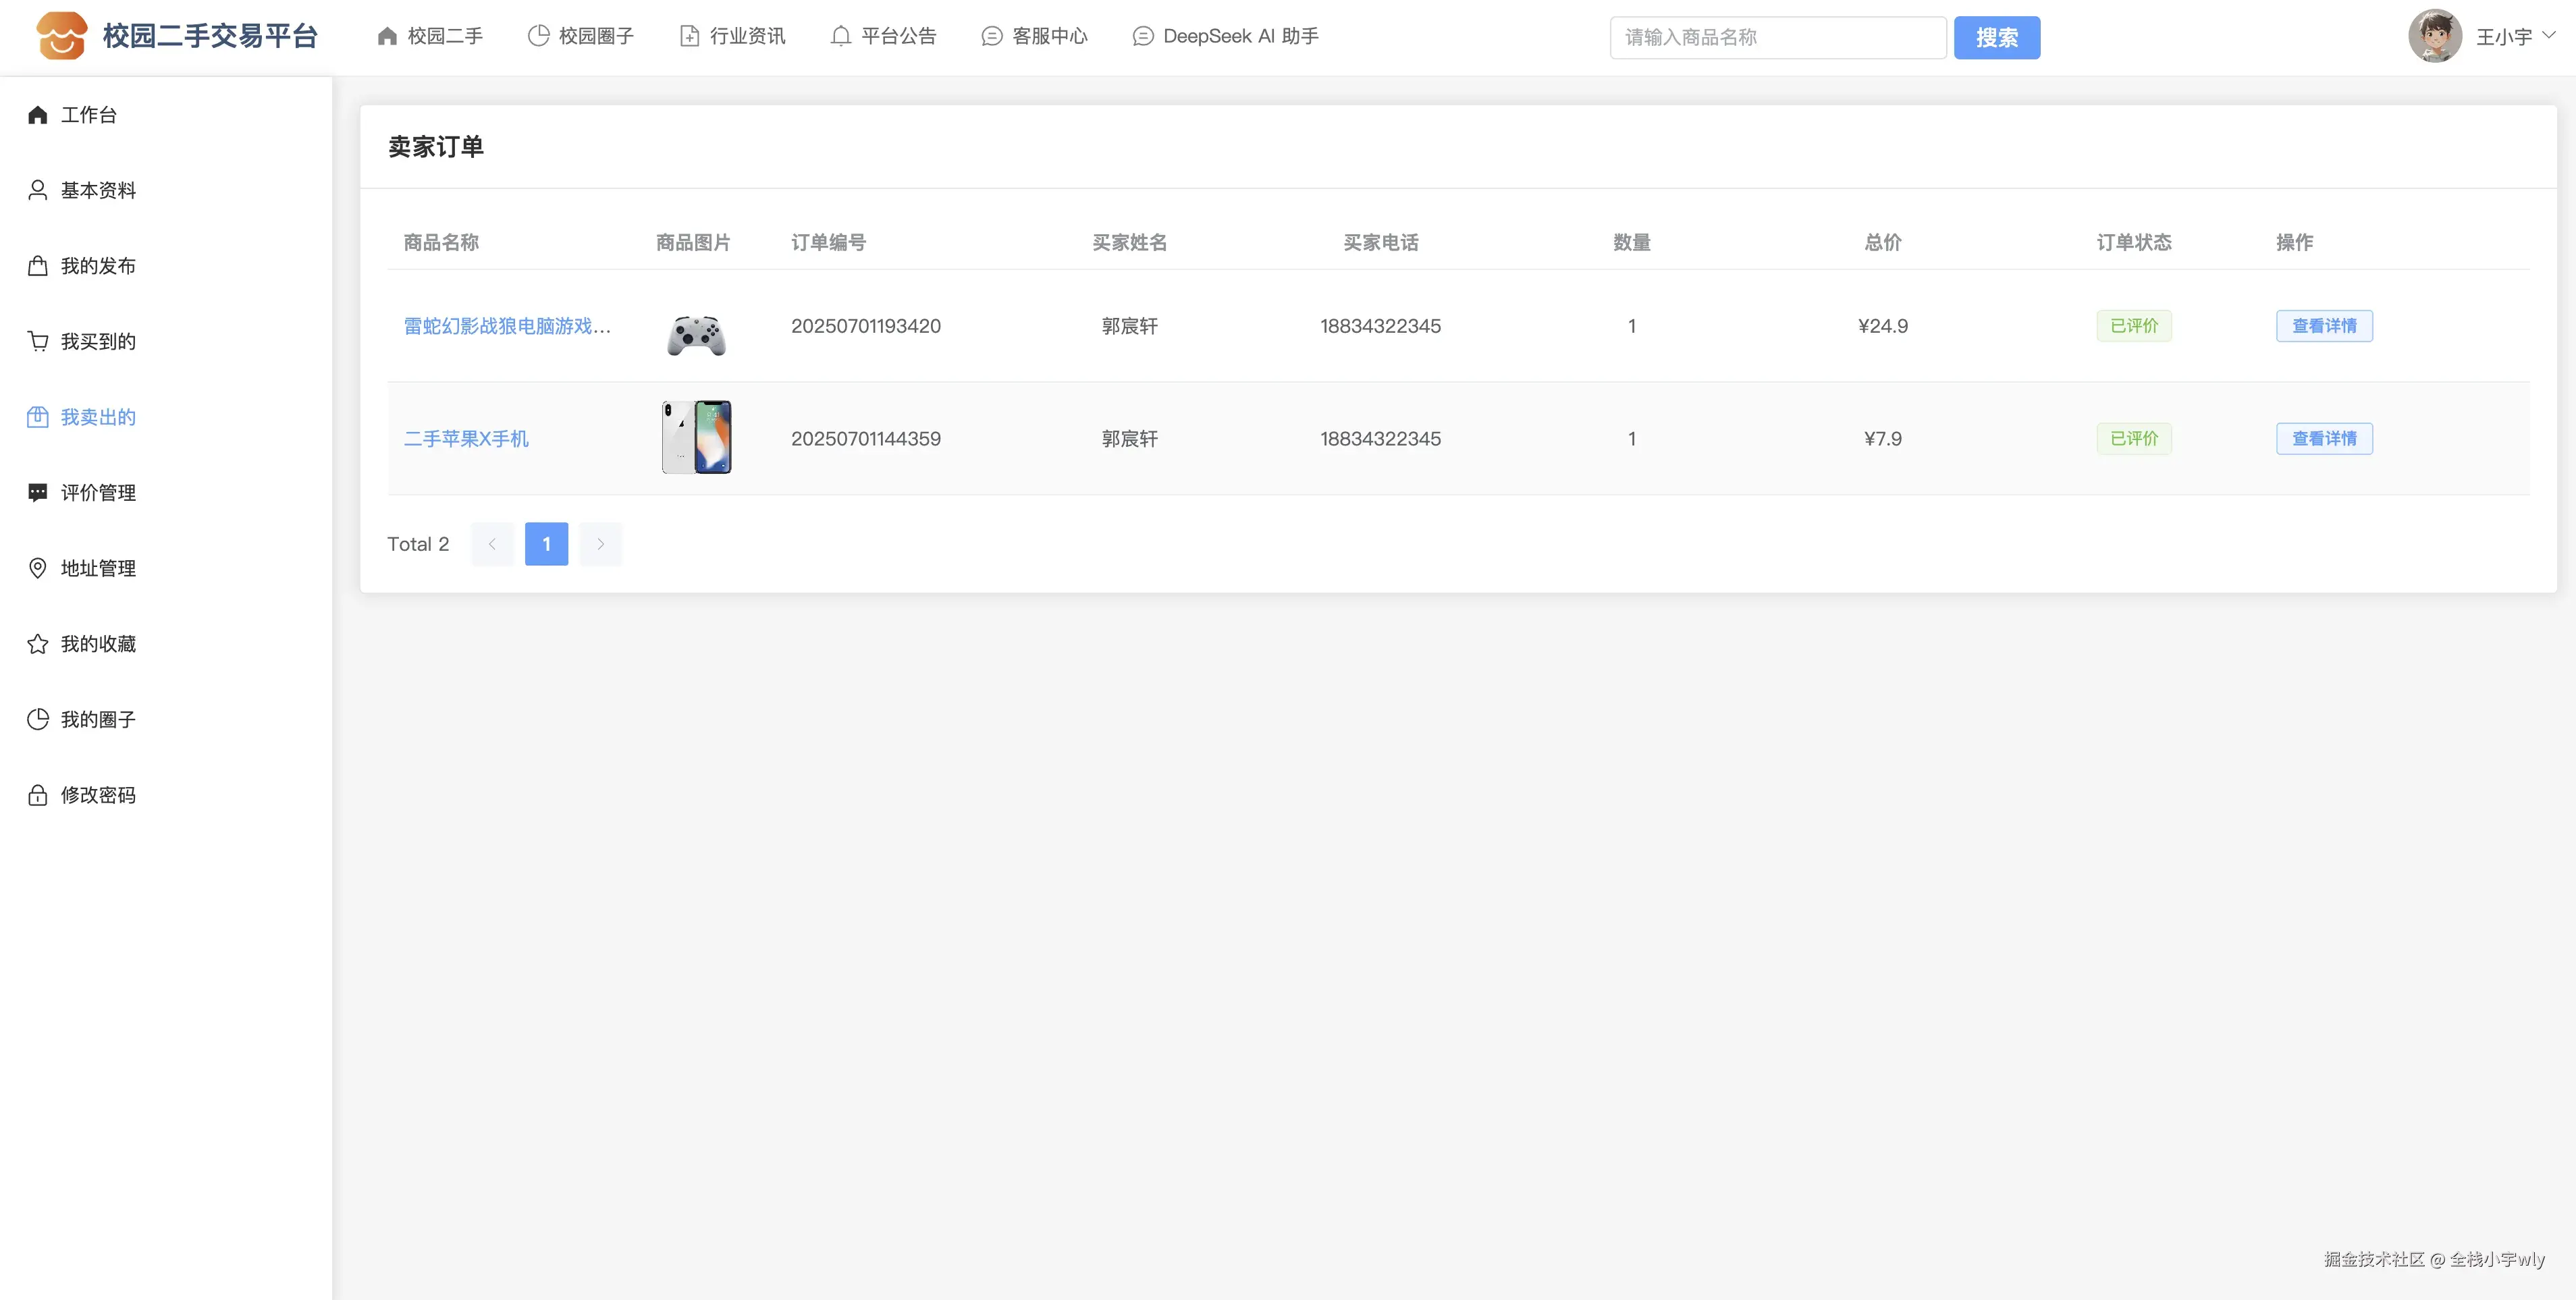Screen dimensions: 2576x1300
Task: Click the 我的收藏 star icon
Action: (x=38, y=644)
